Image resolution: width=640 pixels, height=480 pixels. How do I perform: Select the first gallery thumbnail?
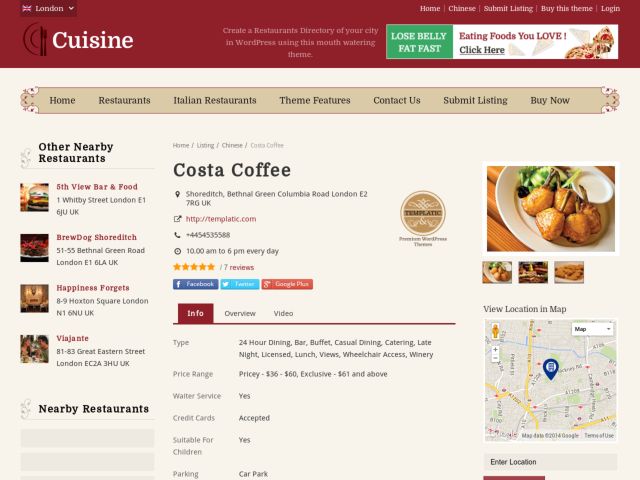[497, 272]
